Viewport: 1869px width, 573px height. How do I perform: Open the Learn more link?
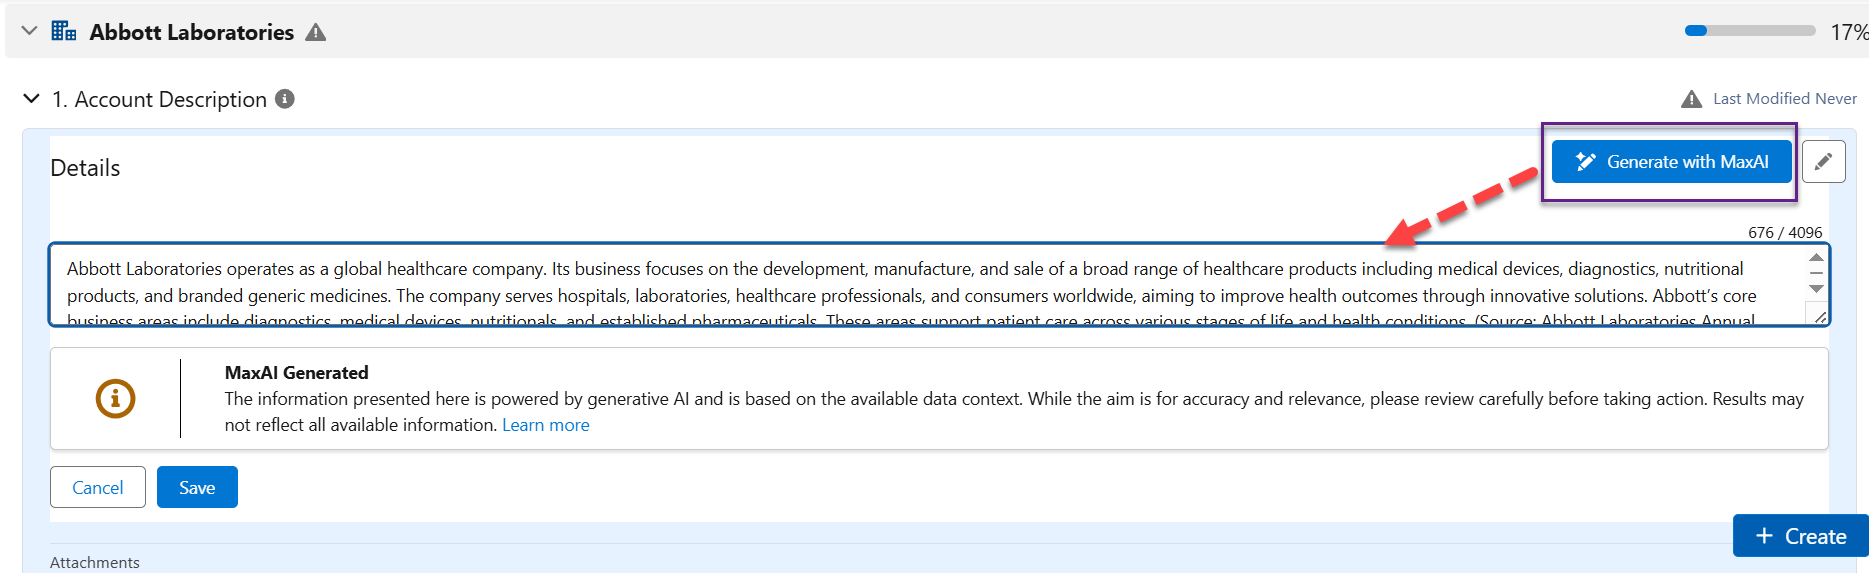coord(545,425)
